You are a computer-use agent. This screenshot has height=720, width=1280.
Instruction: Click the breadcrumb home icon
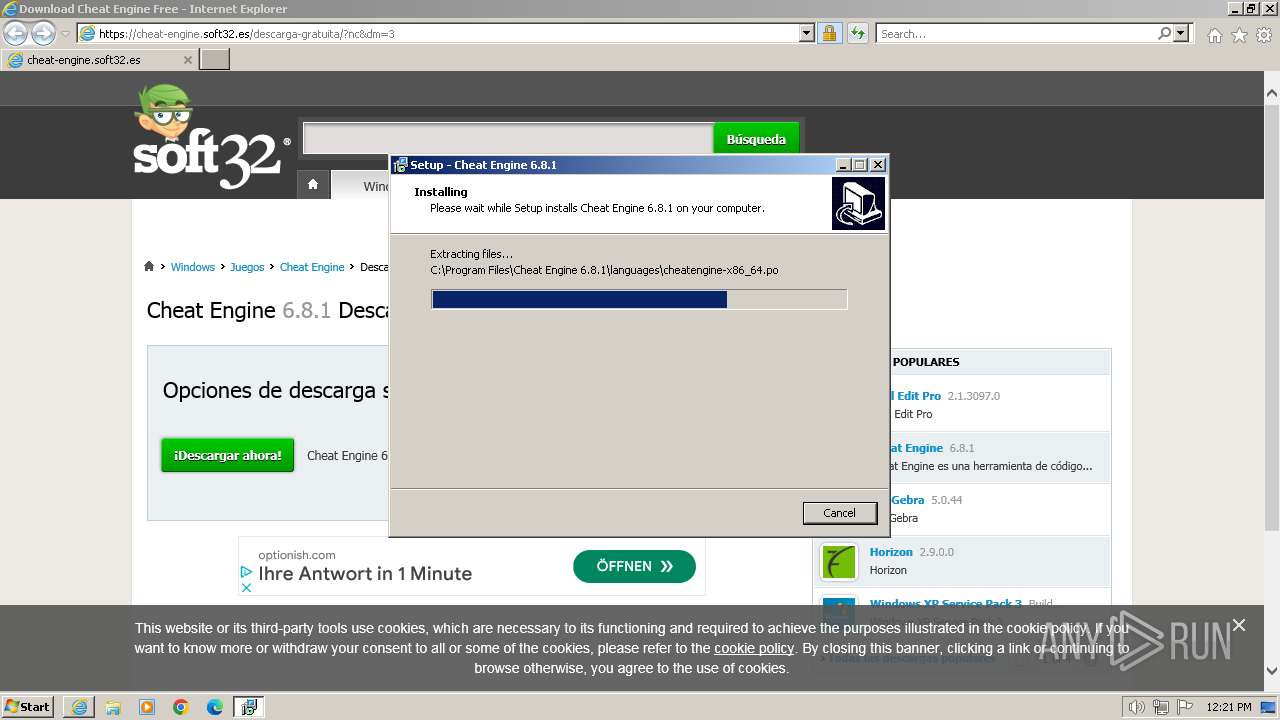(x=149, y=267)
